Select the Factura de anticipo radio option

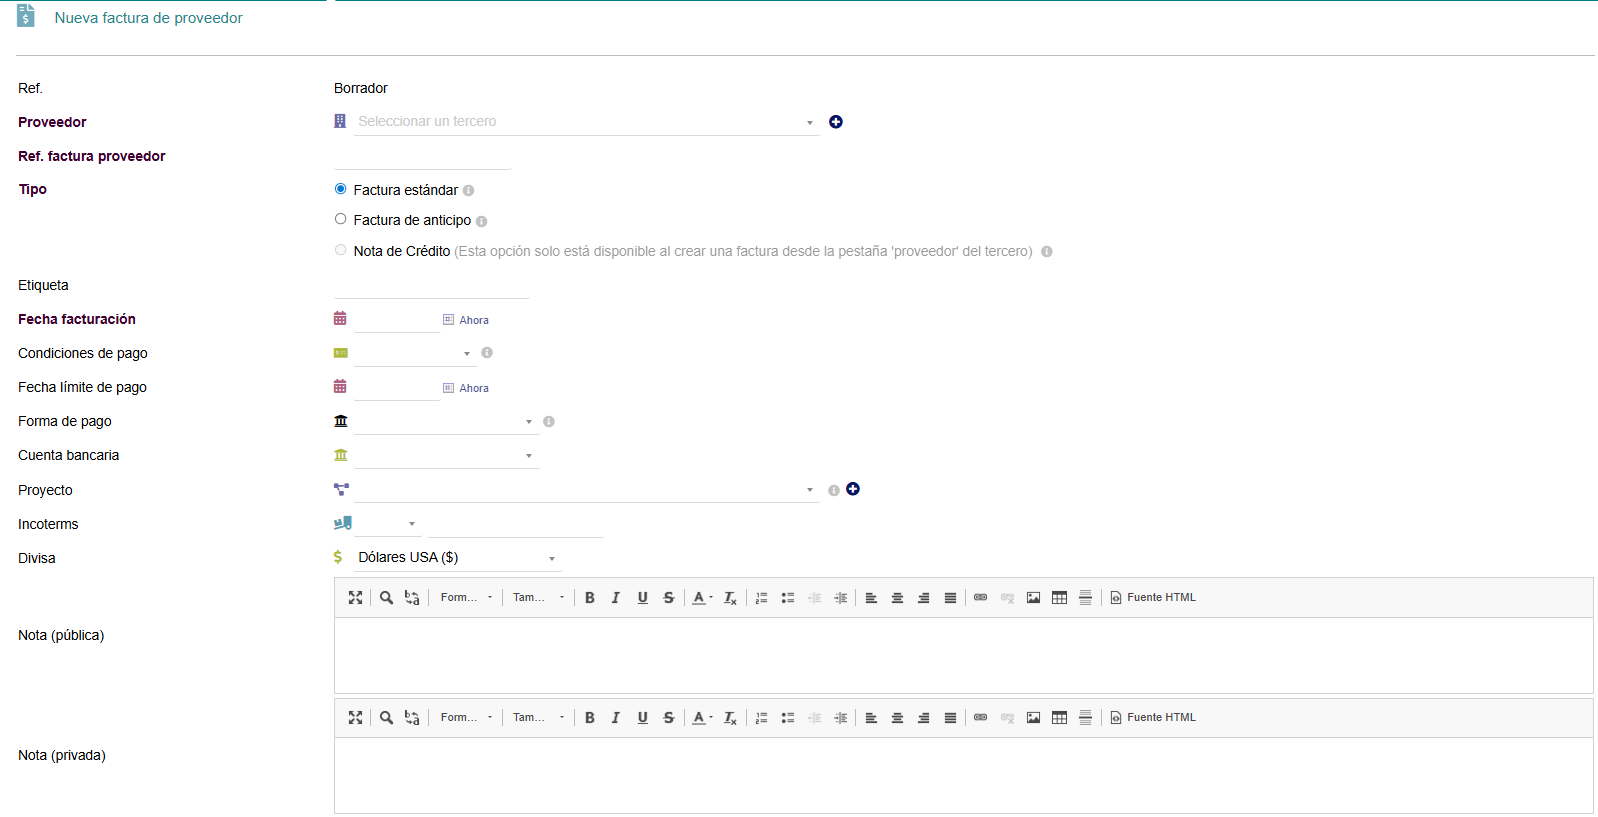point(341,219)
